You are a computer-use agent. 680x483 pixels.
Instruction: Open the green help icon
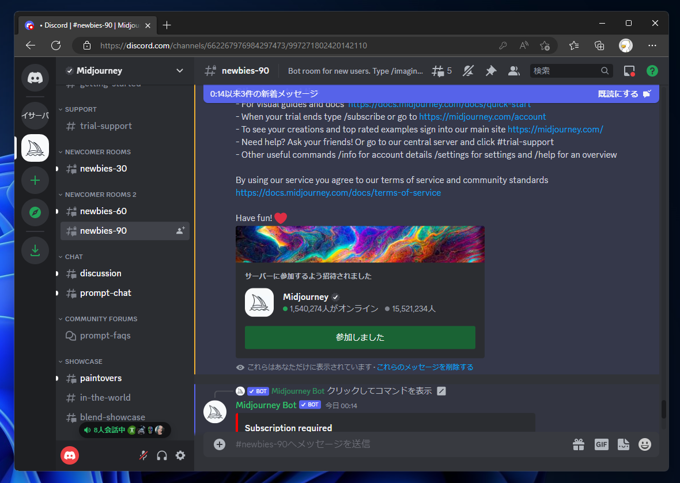pos(652,71)
